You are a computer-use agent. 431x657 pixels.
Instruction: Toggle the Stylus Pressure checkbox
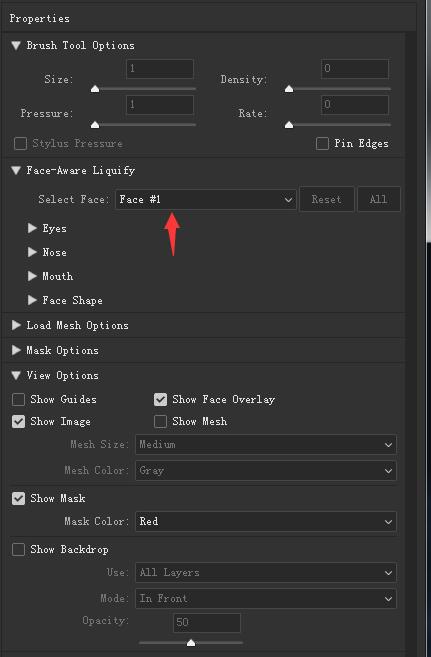coord(20,144)
